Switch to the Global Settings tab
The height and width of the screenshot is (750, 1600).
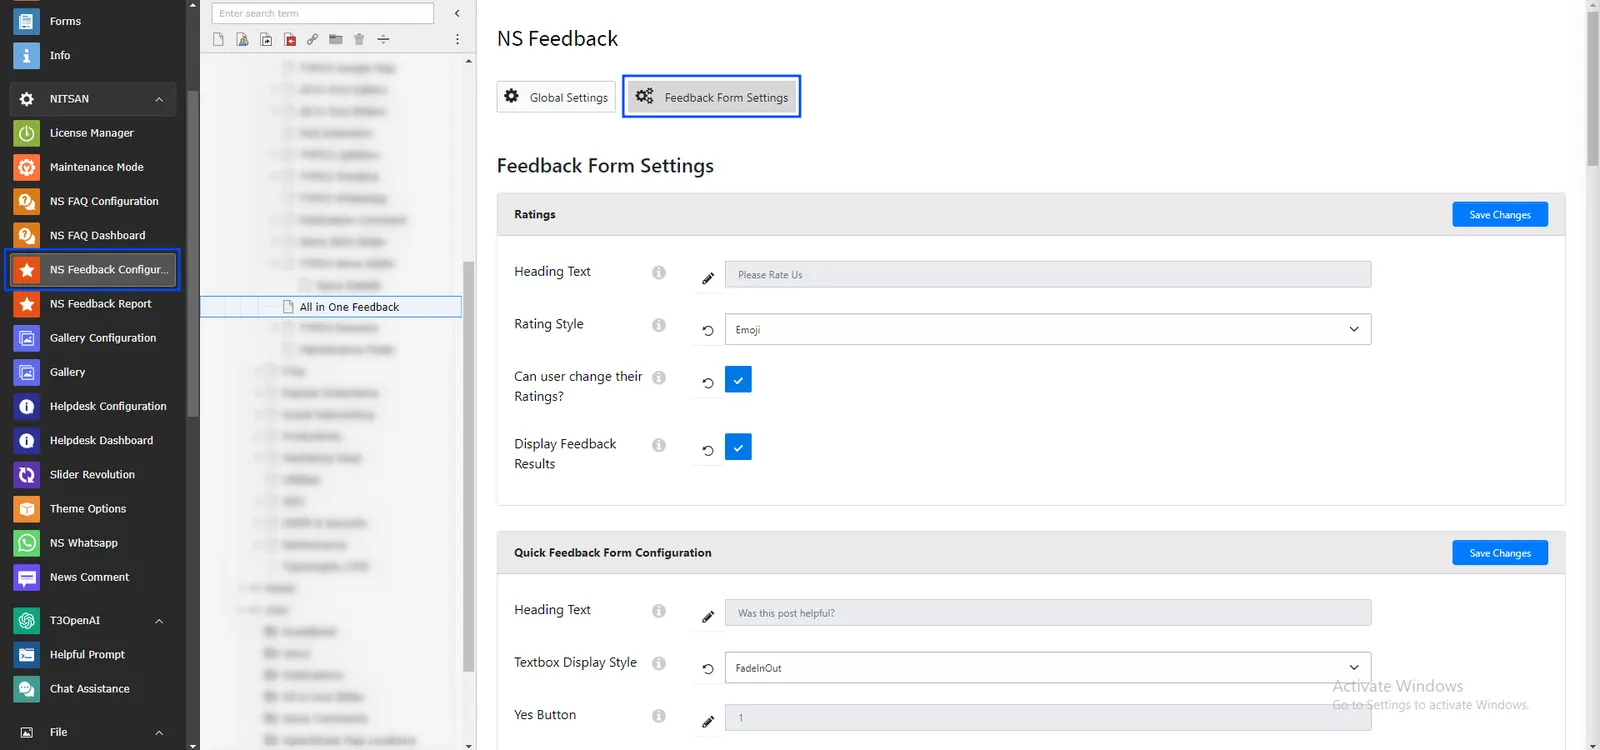click(x=556, y=97)
